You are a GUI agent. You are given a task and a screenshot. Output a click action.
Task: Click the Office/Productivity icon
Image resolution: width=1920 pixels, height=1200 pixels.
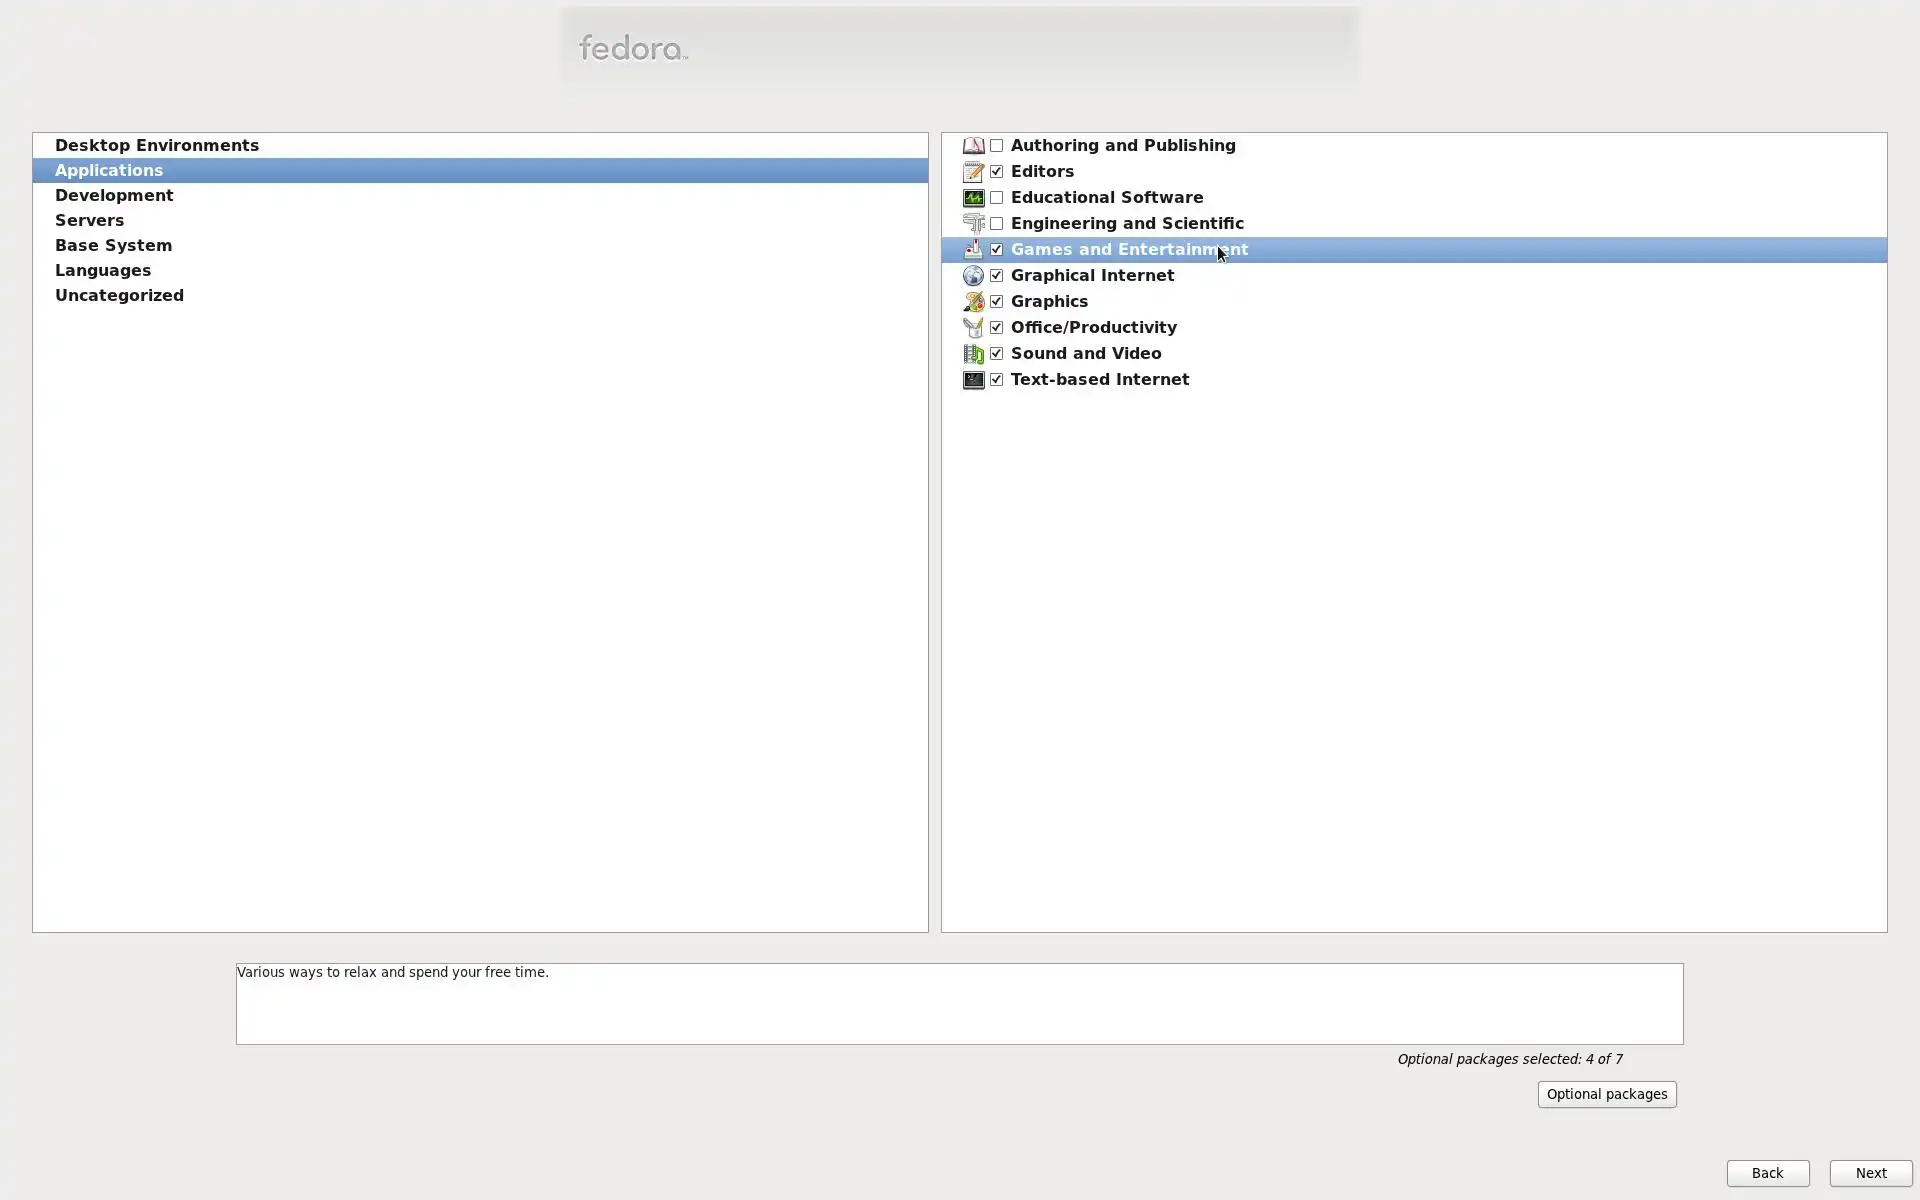[x=973, y=328]
